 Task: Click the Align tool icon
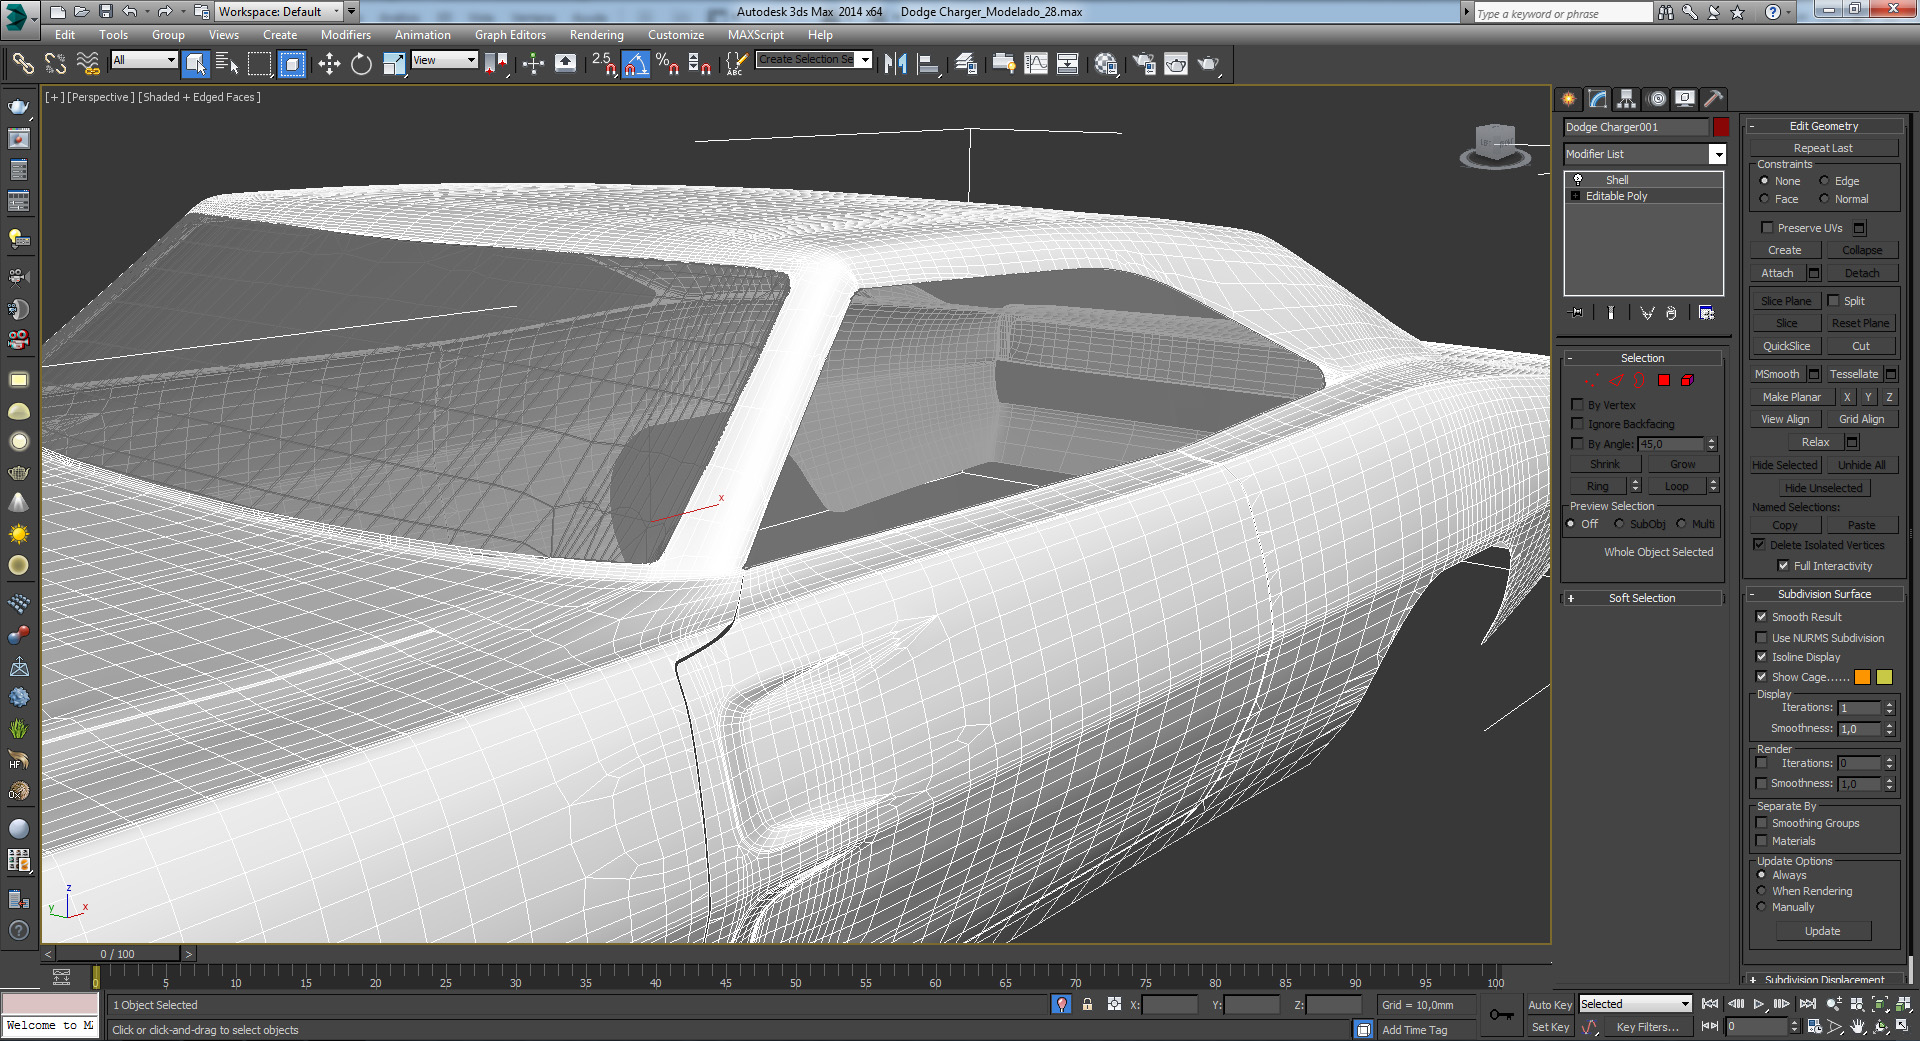click(928, 64)
